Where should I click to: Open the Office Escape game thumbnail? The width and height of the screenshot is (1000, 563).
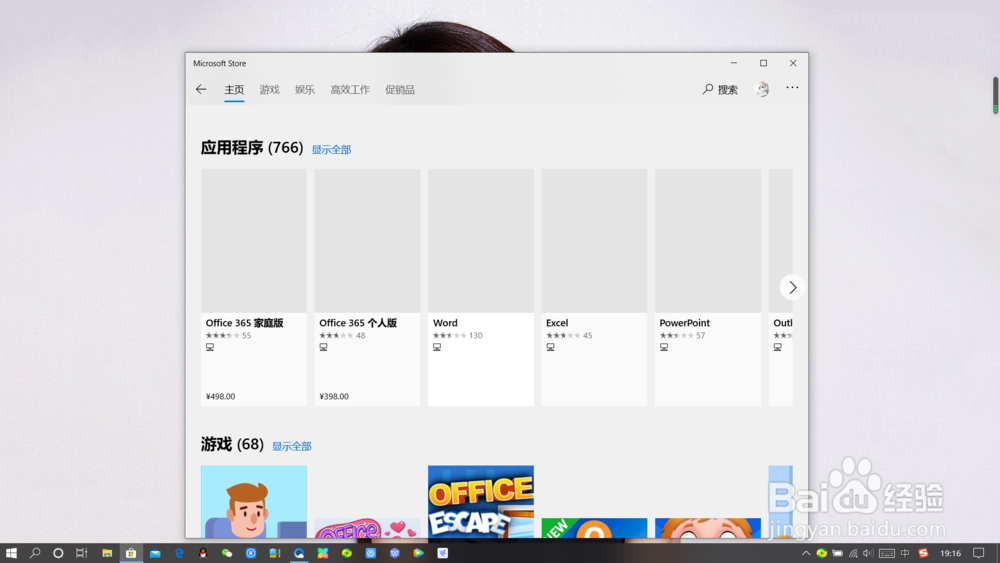pos(481,502)
